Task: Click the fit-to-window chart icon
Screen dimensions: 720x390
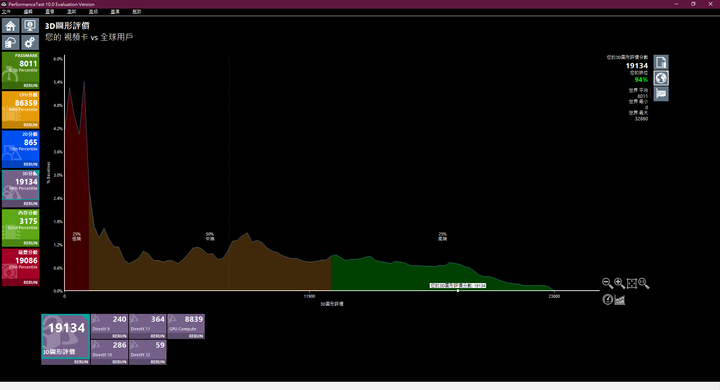Action: click(x=631, y=283)
